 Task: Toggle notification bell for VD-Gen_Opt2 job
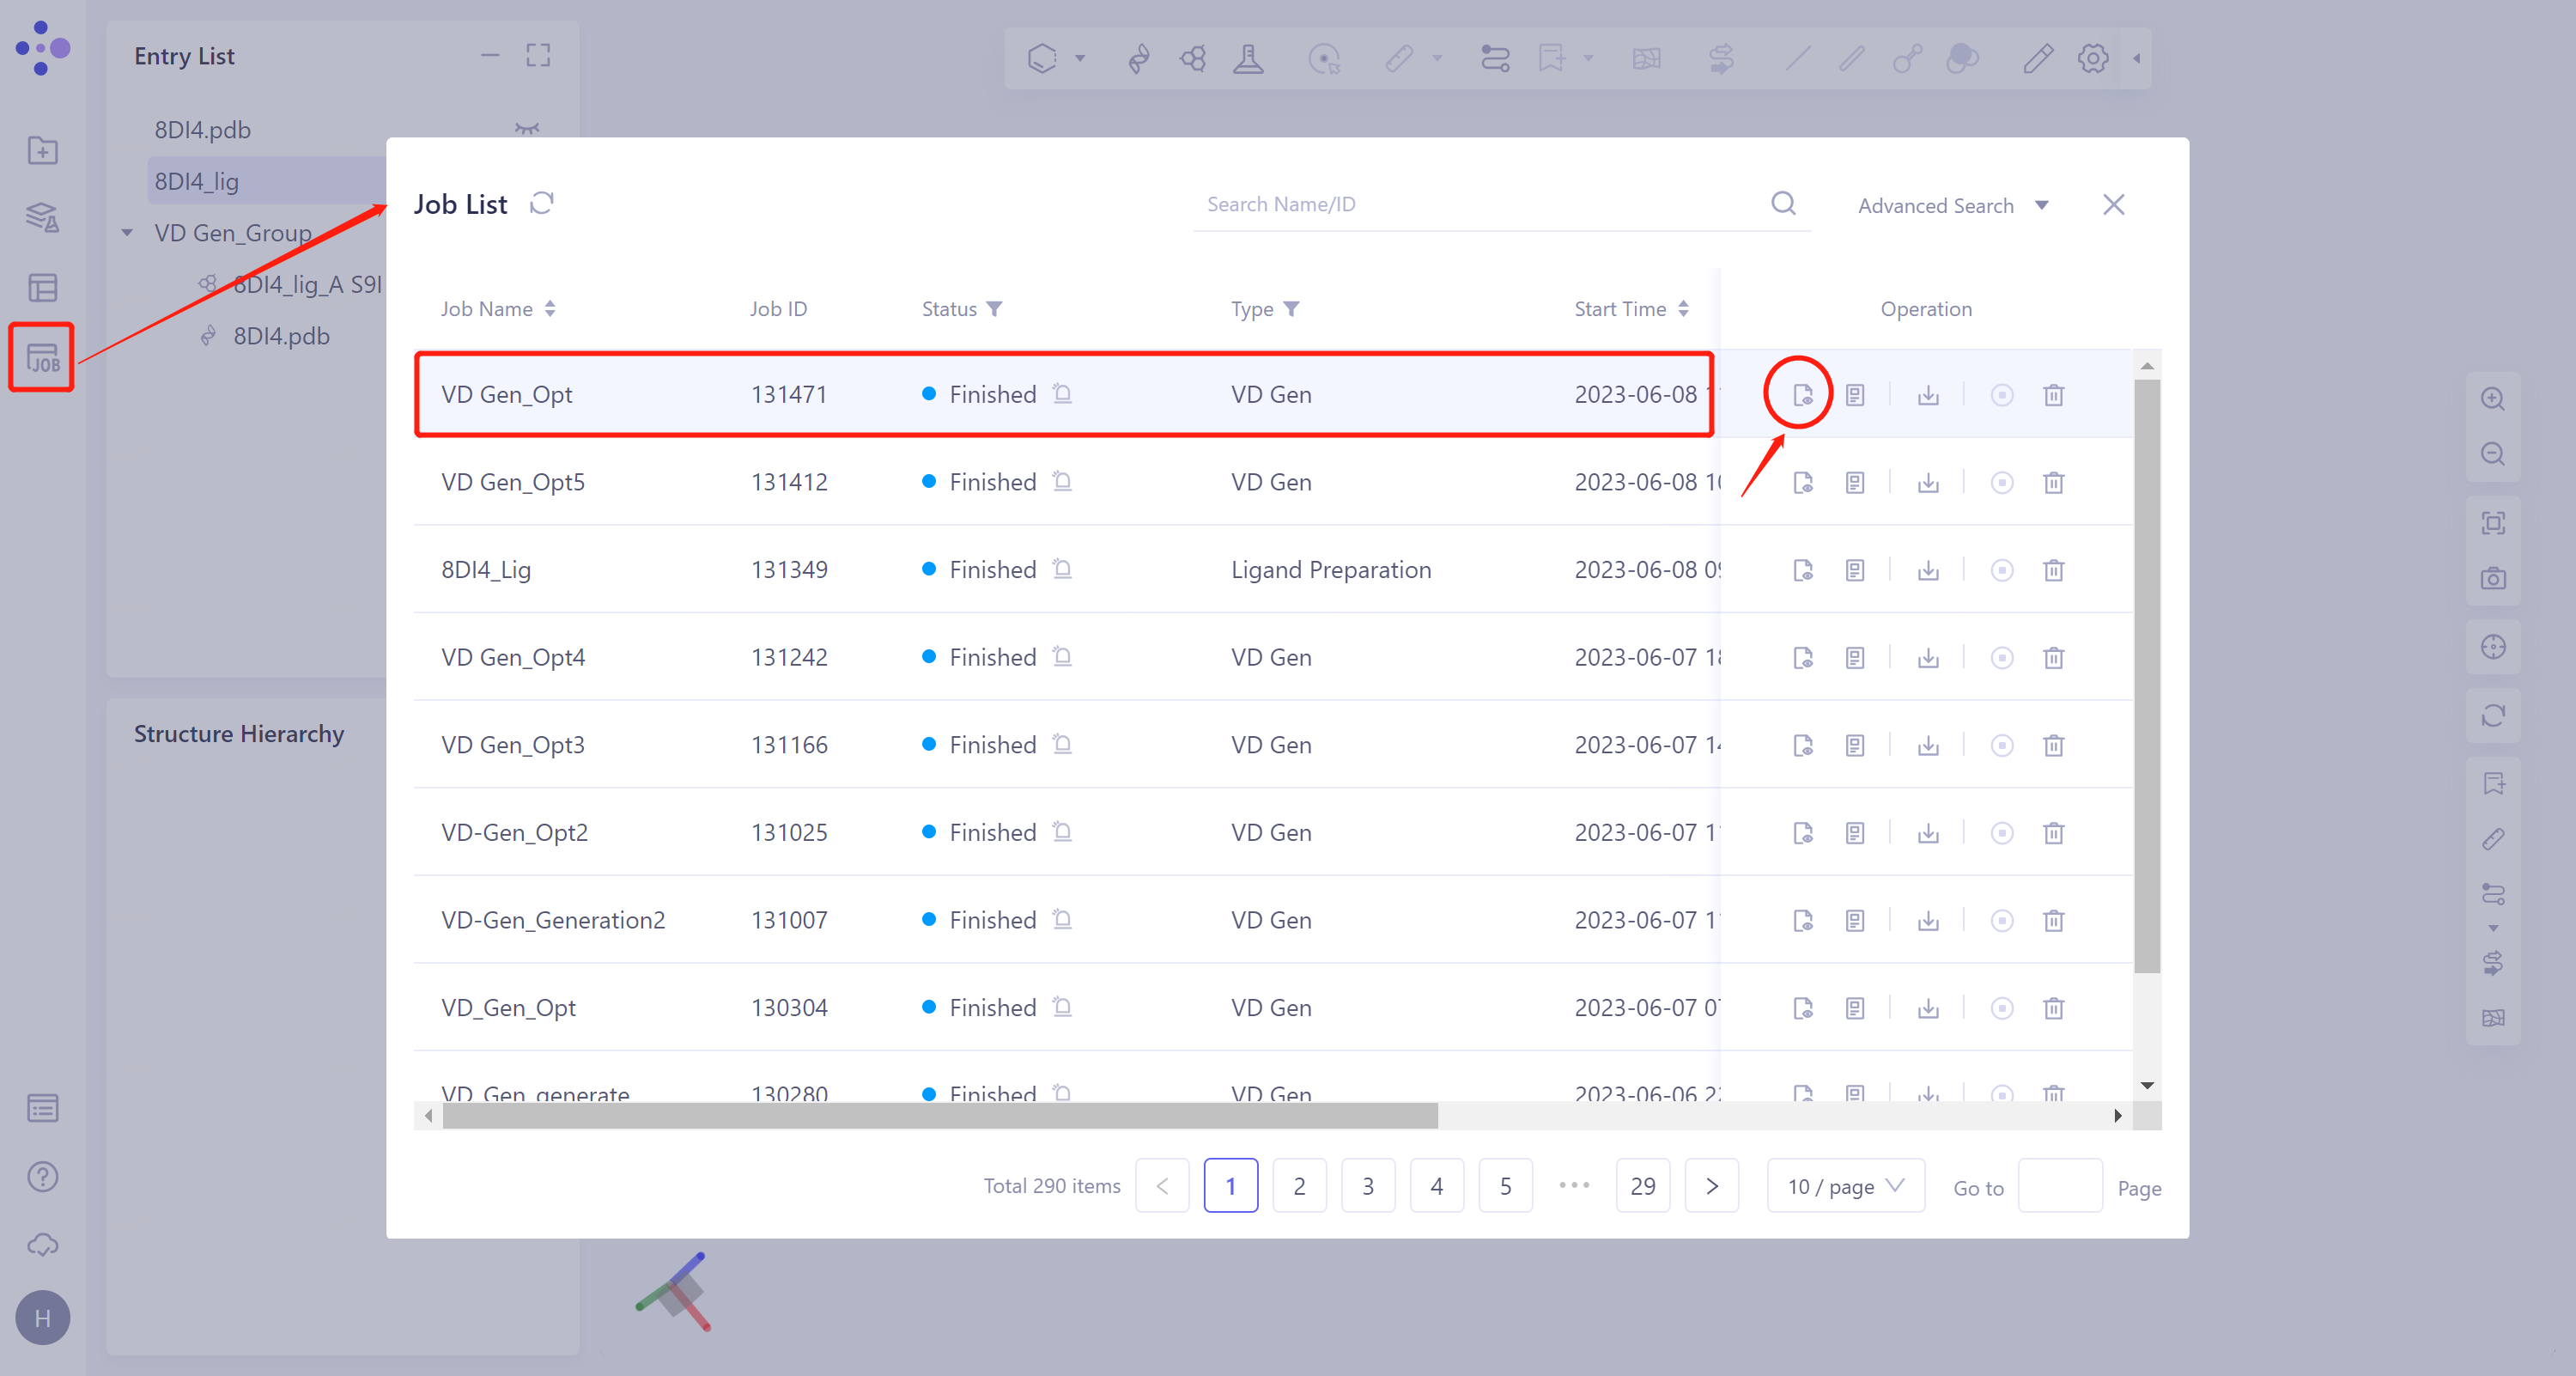pos(1063,832)
